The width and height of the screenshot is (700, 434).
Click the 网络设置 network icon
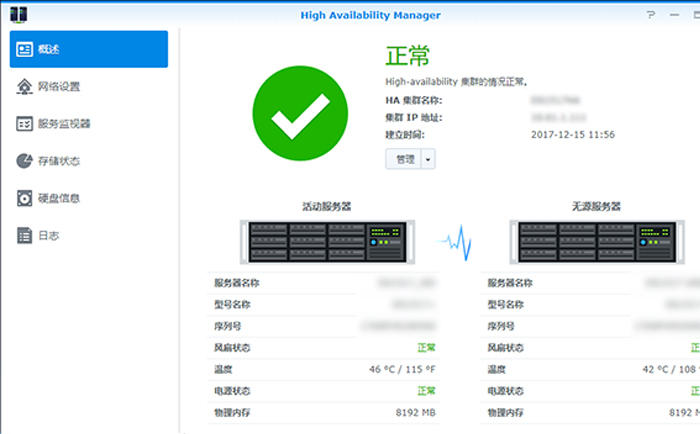click(x=24, y=87)
